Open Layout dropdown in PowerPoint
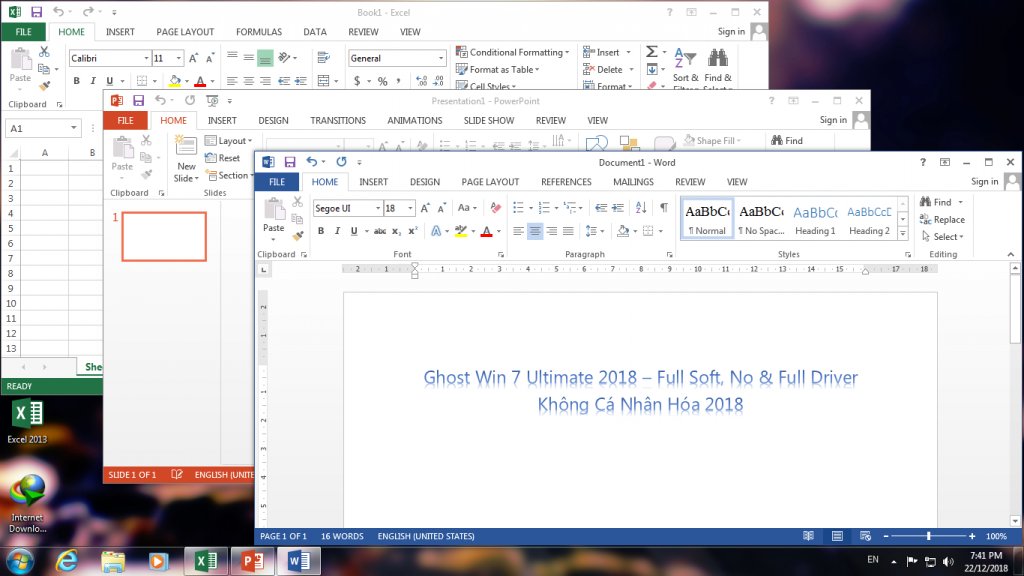1024x576 pixels. click(x=229, y=140)
